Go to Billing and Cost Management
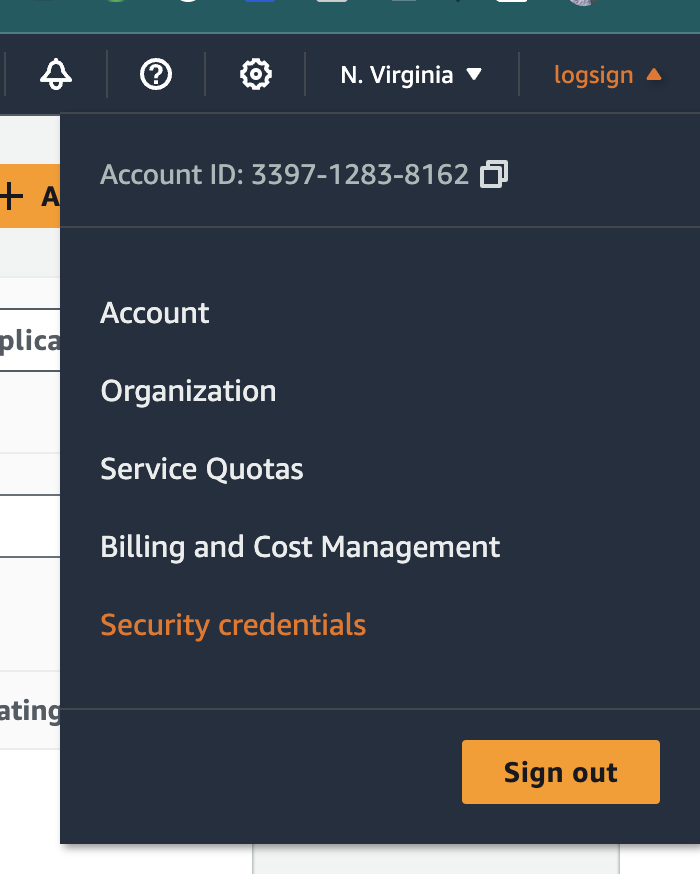The height and width of the screenshot is (874, 700). 300,547
